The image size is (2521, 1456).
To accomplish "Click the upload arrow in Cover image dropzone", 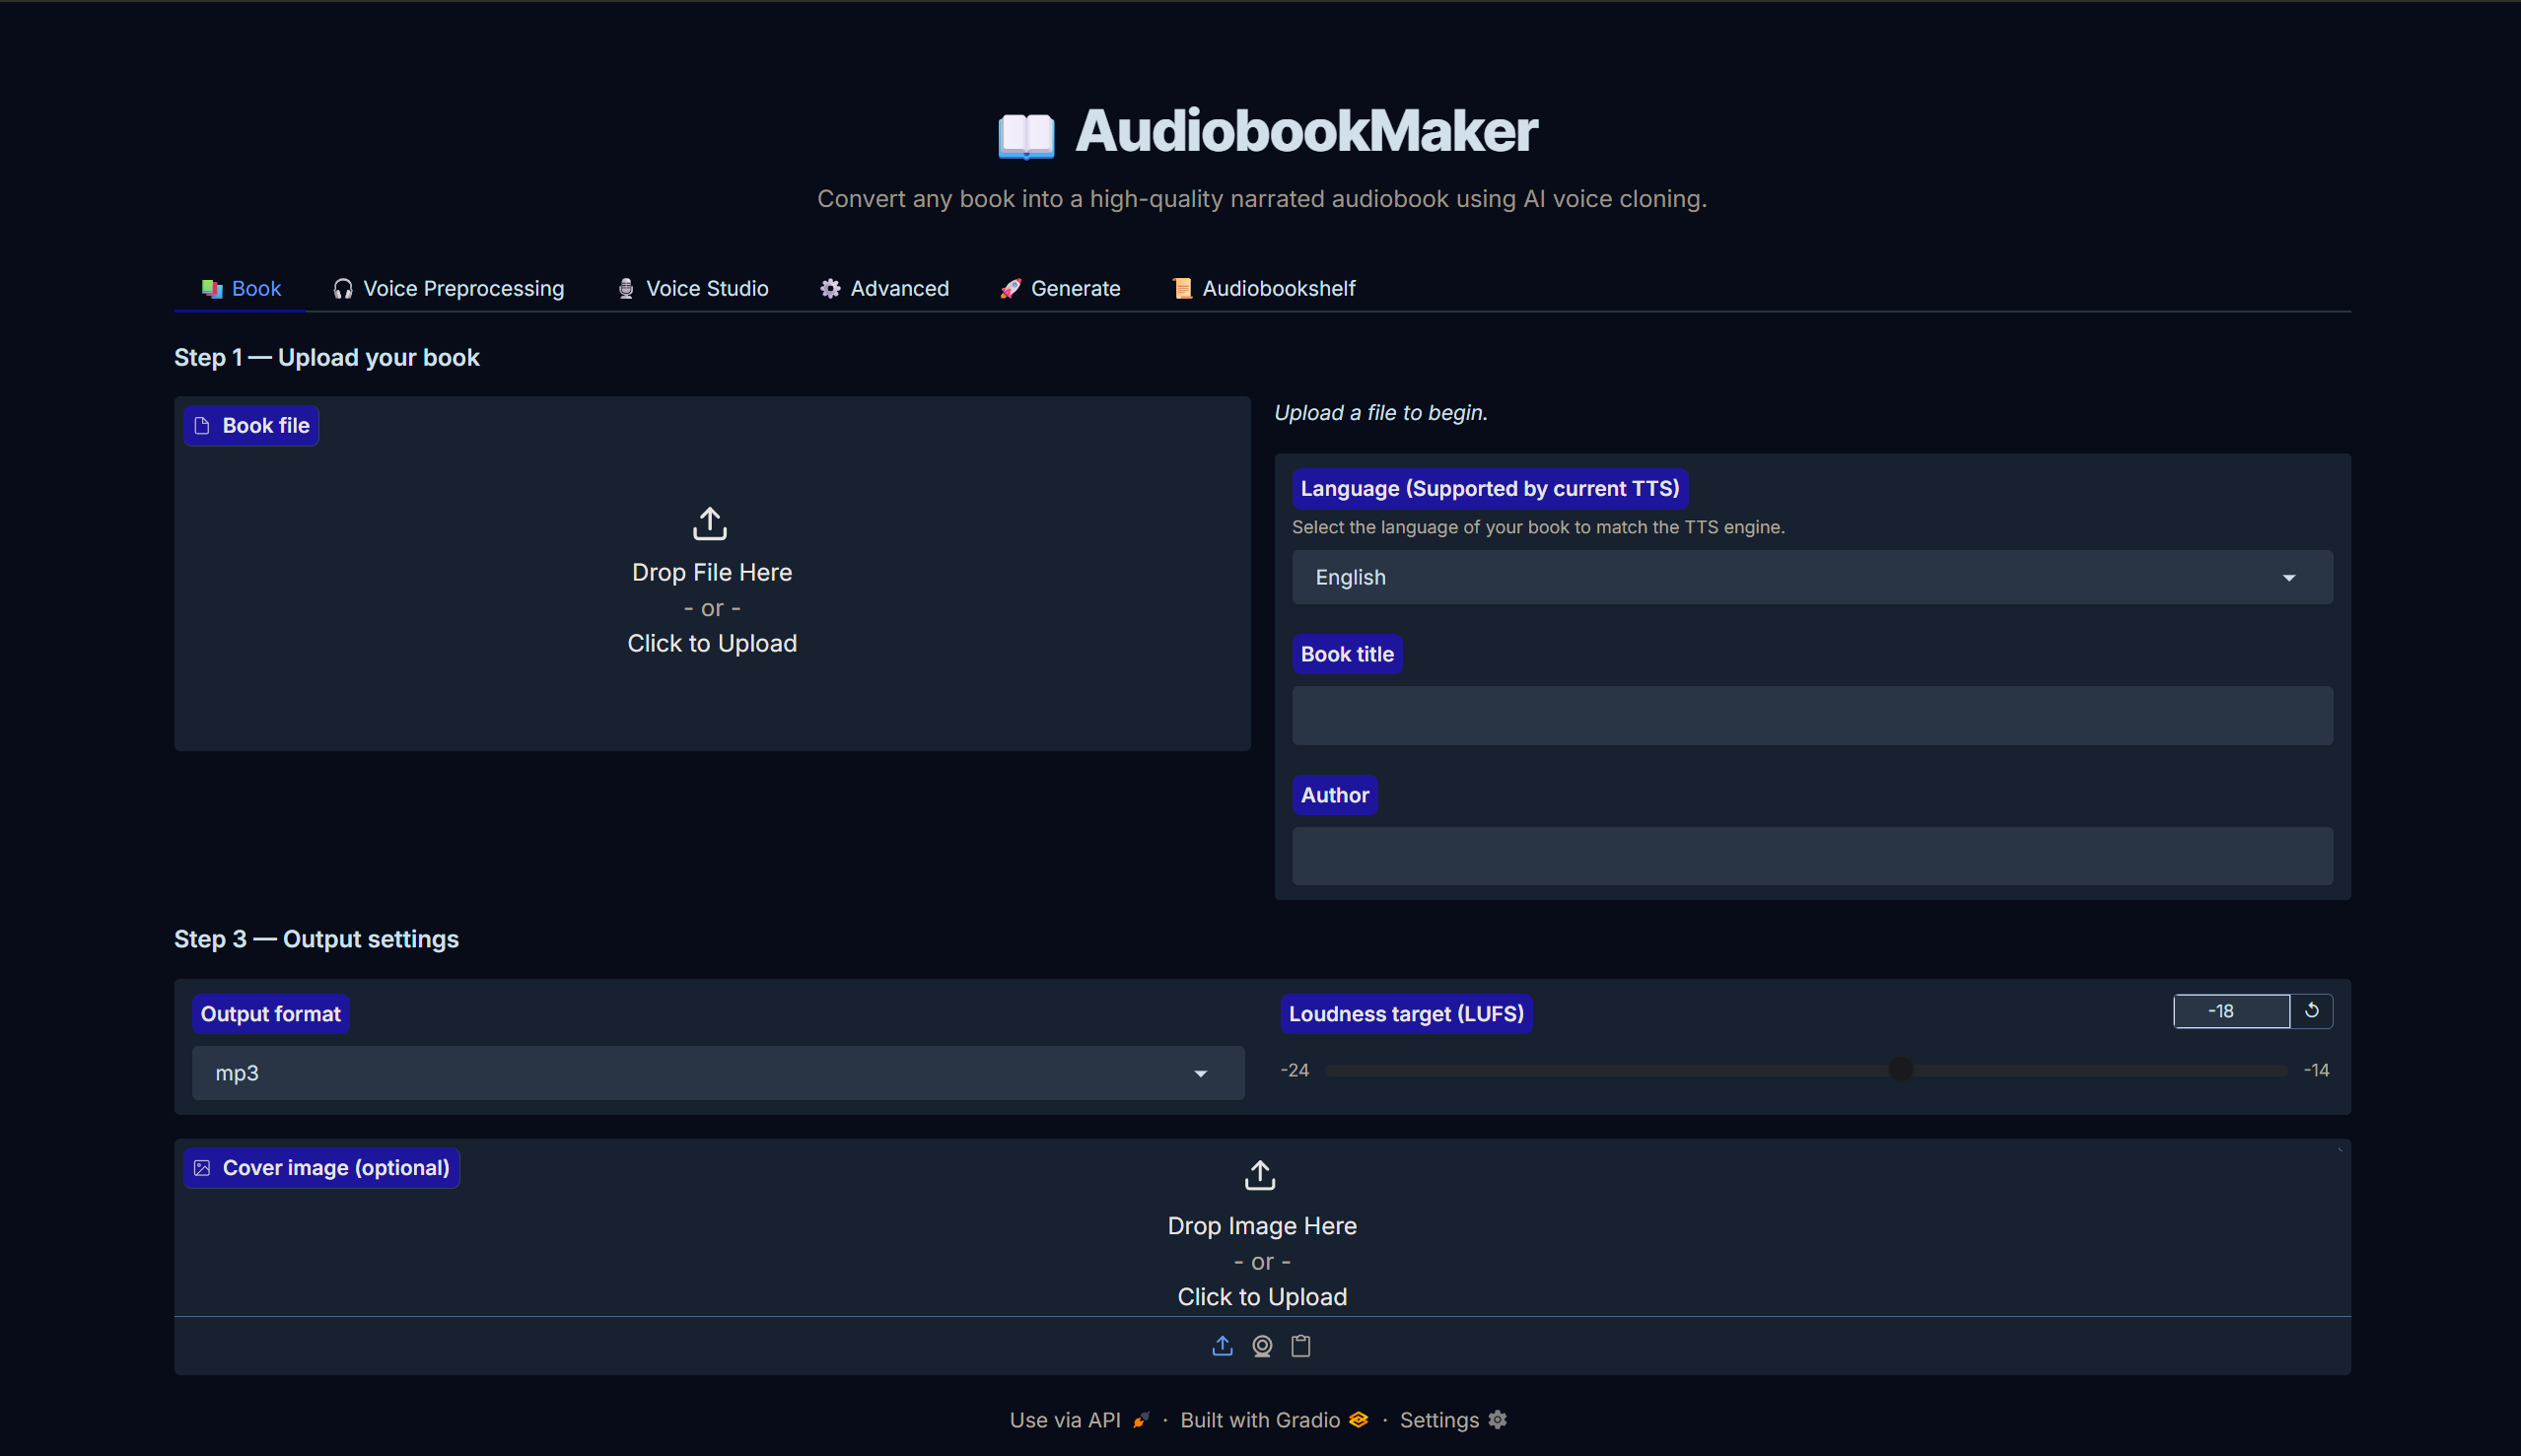I will point(1260,1175).
